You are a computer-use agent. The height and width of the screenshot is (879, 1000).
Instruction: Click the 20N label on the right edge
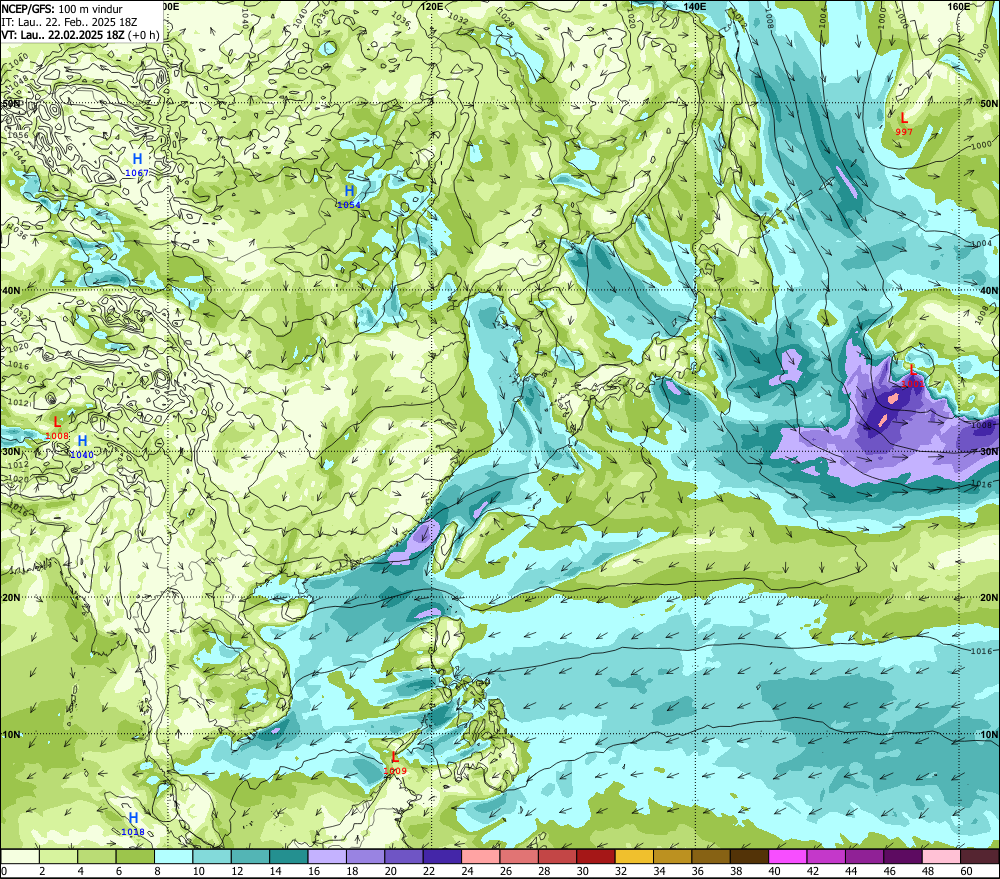989,598
